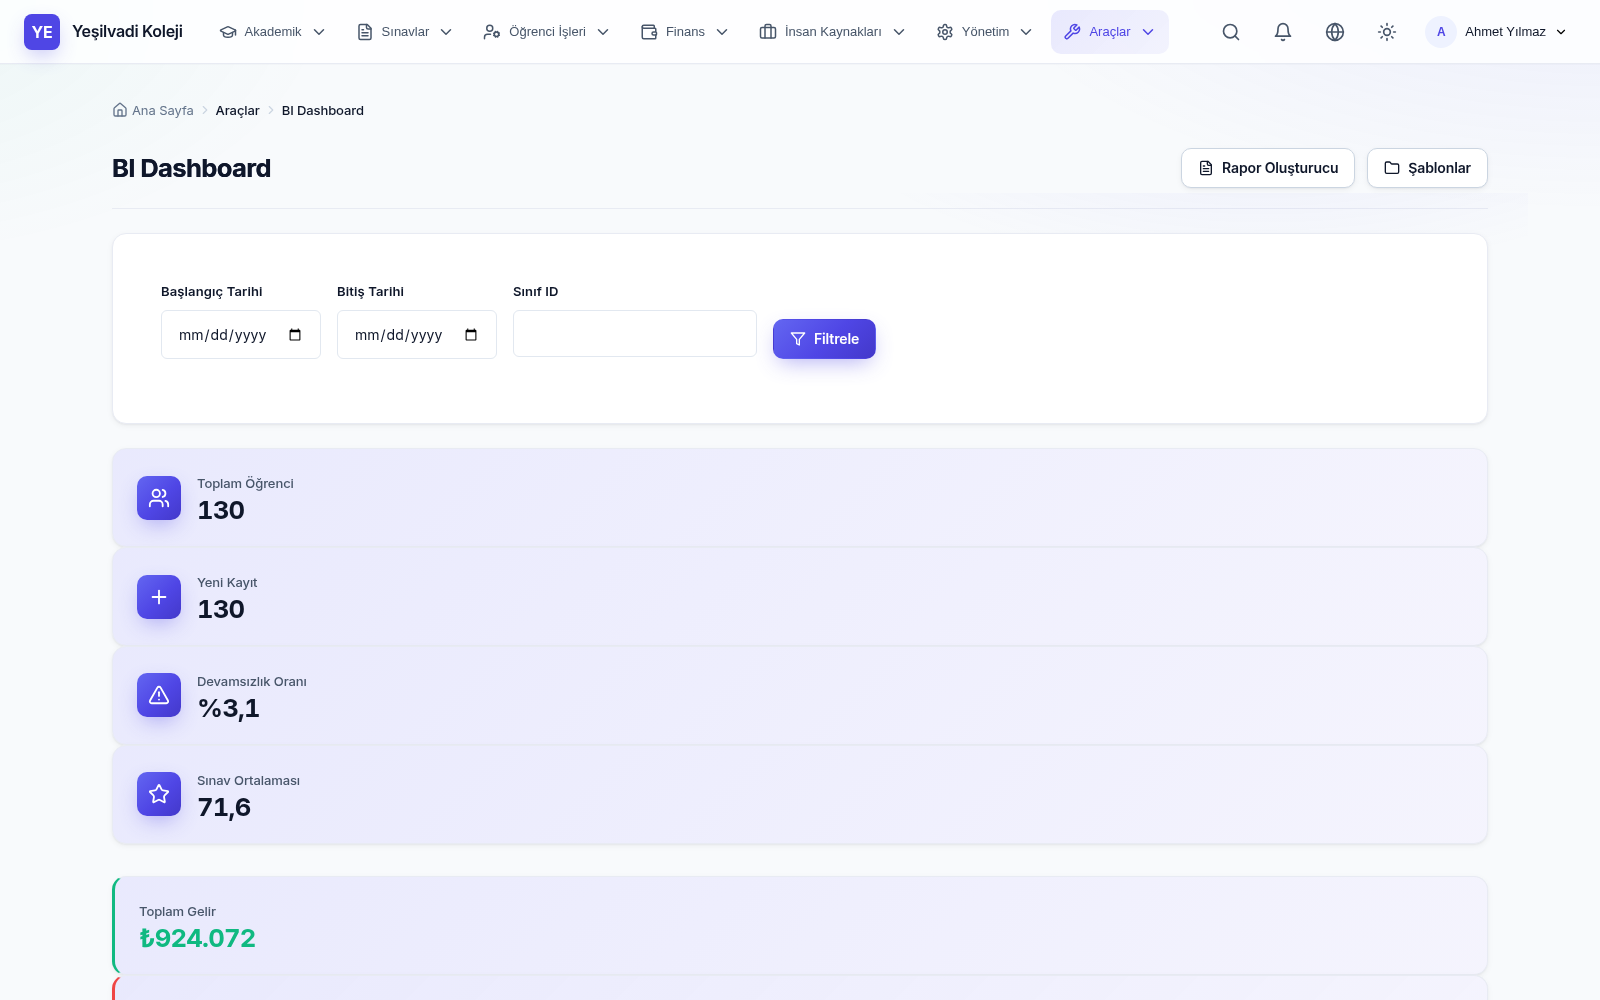Open the Ahmet Yılmaz user dropdown chevron

pos(1561,32)
